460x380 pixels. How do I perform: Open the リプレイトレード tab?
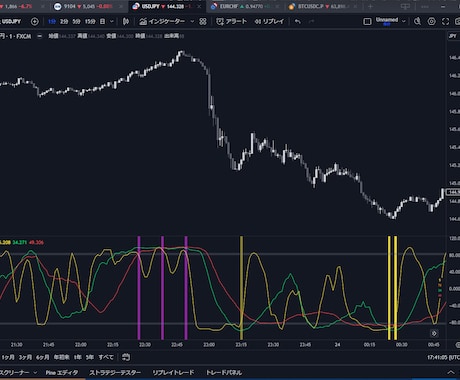173,373
